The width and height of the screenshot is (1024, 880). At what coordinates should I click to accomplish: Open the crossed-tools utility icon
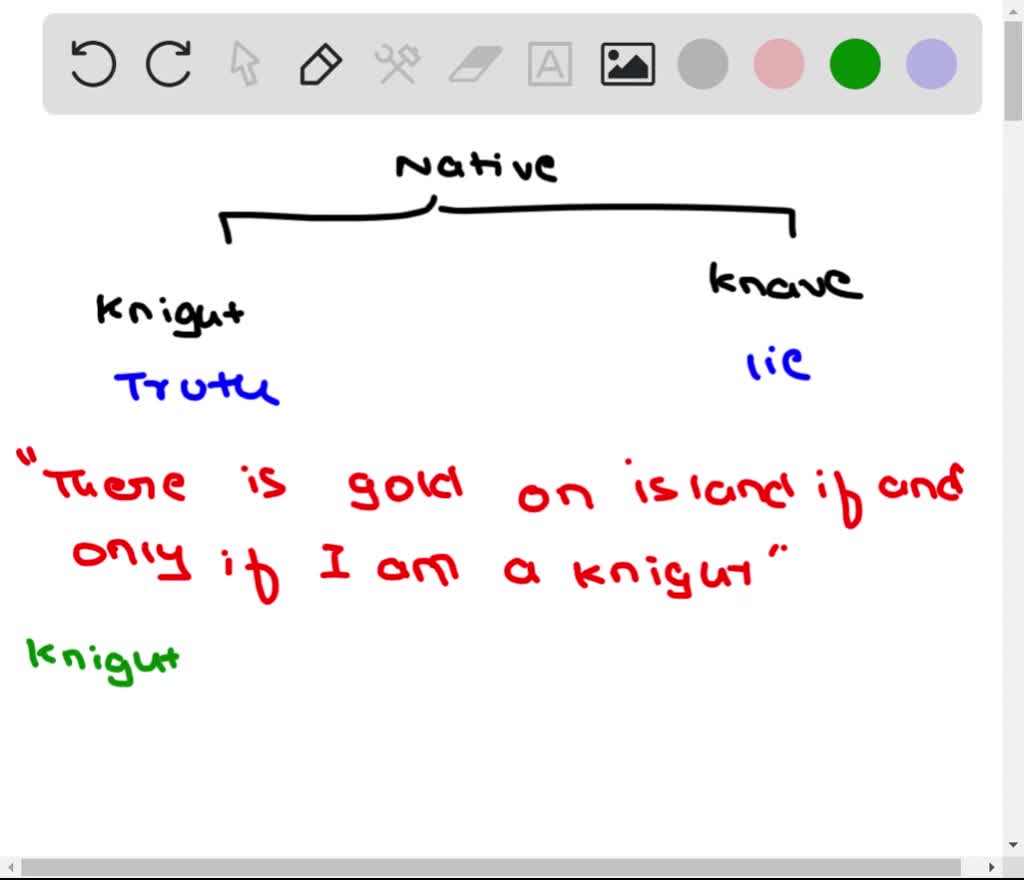pyautogui.click(x=396, y=63)
